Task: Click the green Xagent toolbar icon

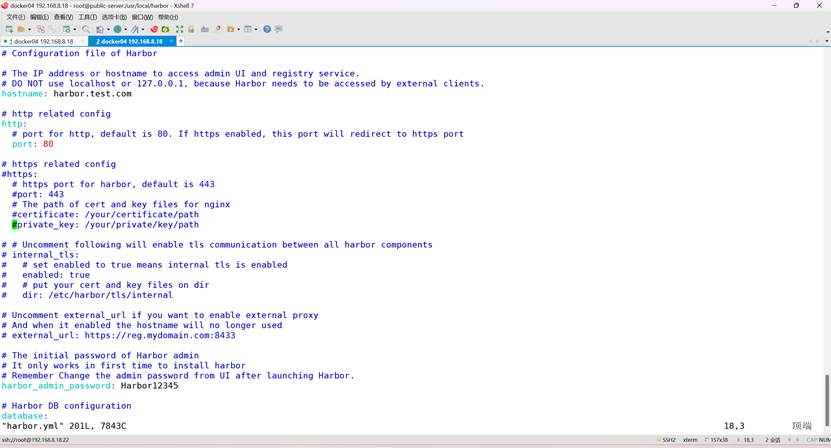Action: click(x=165, y=29)
